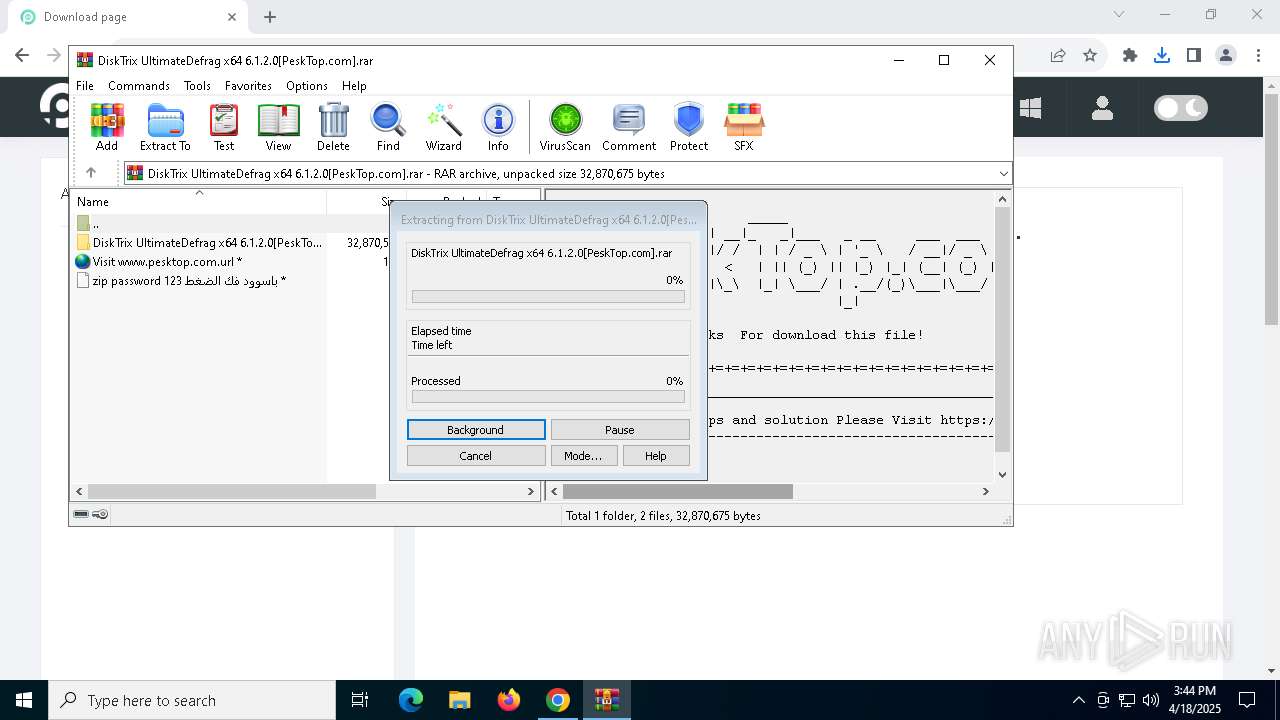Screen dimensions: 1280x720
Task: Open Chrome extensions puzzle icon
Action: tap(1130, 56)
